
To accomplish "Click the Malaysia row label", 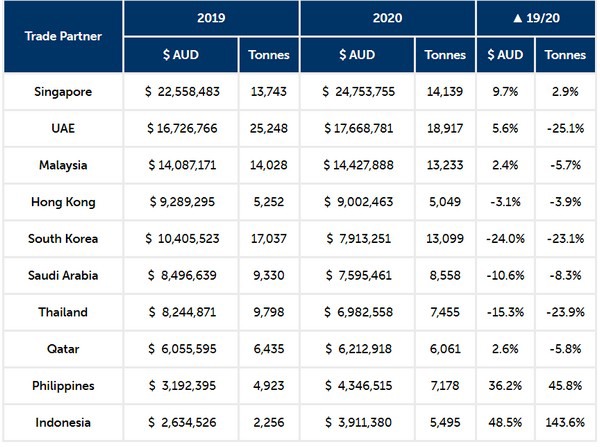I will [x=63, y=165].
